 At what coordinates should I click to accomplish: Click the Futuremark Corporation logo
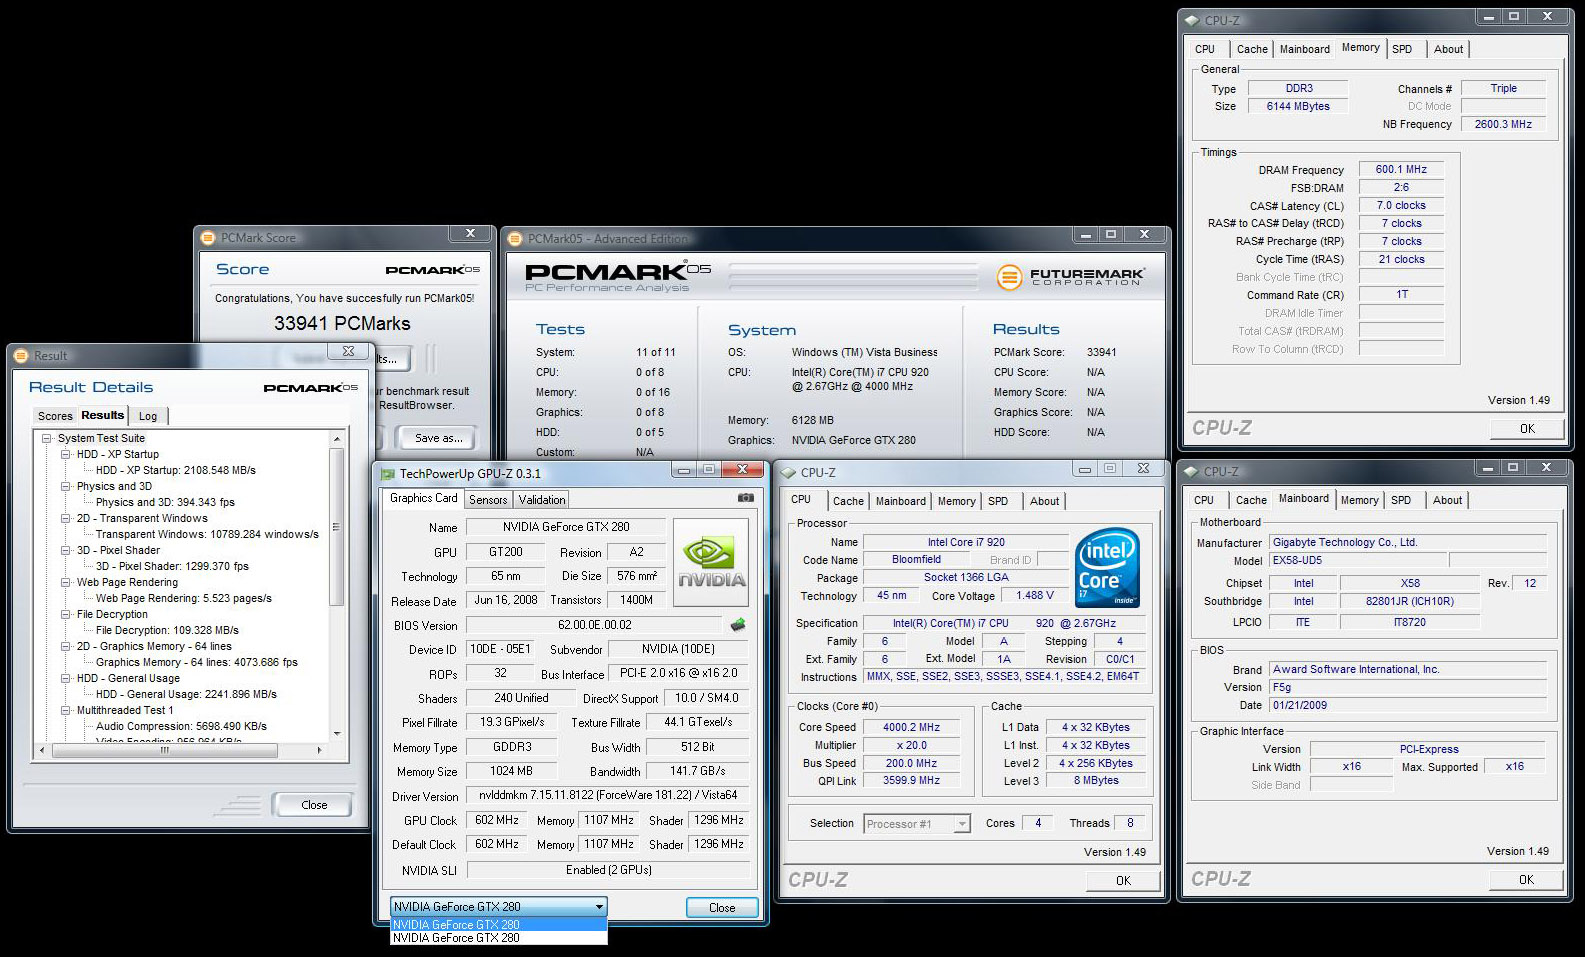(1071, 276)
